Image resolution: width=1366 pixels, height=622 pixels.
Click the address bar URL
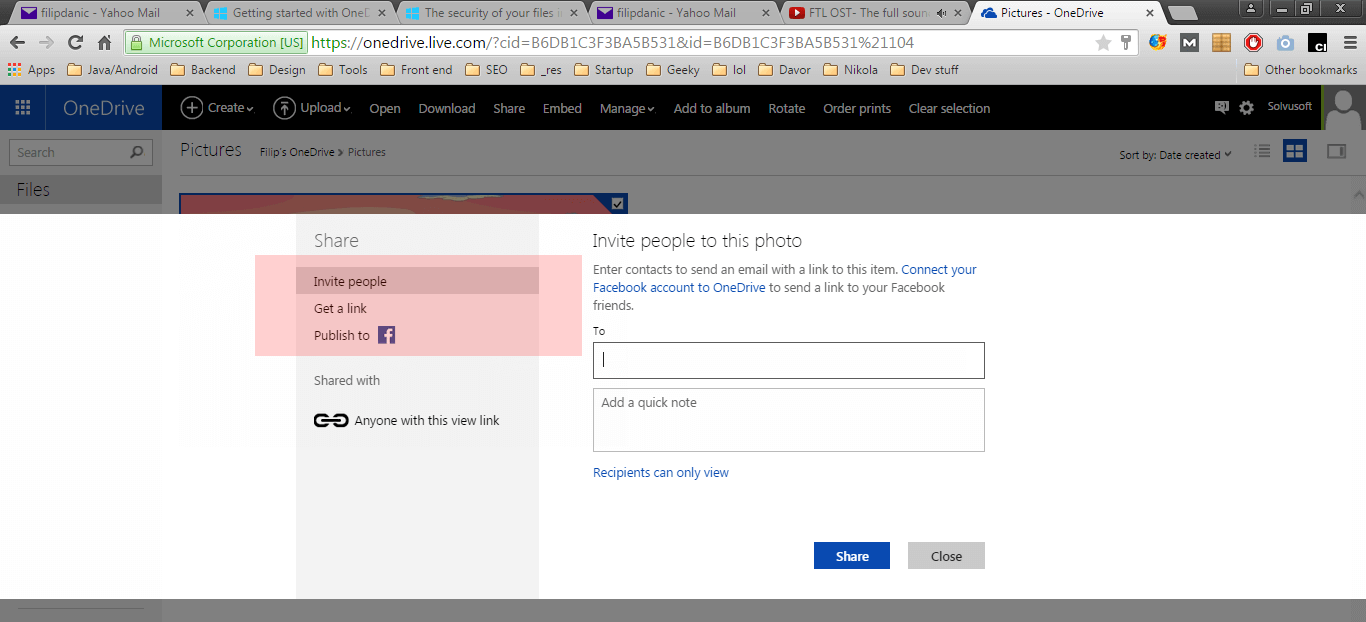coord(612,43)
